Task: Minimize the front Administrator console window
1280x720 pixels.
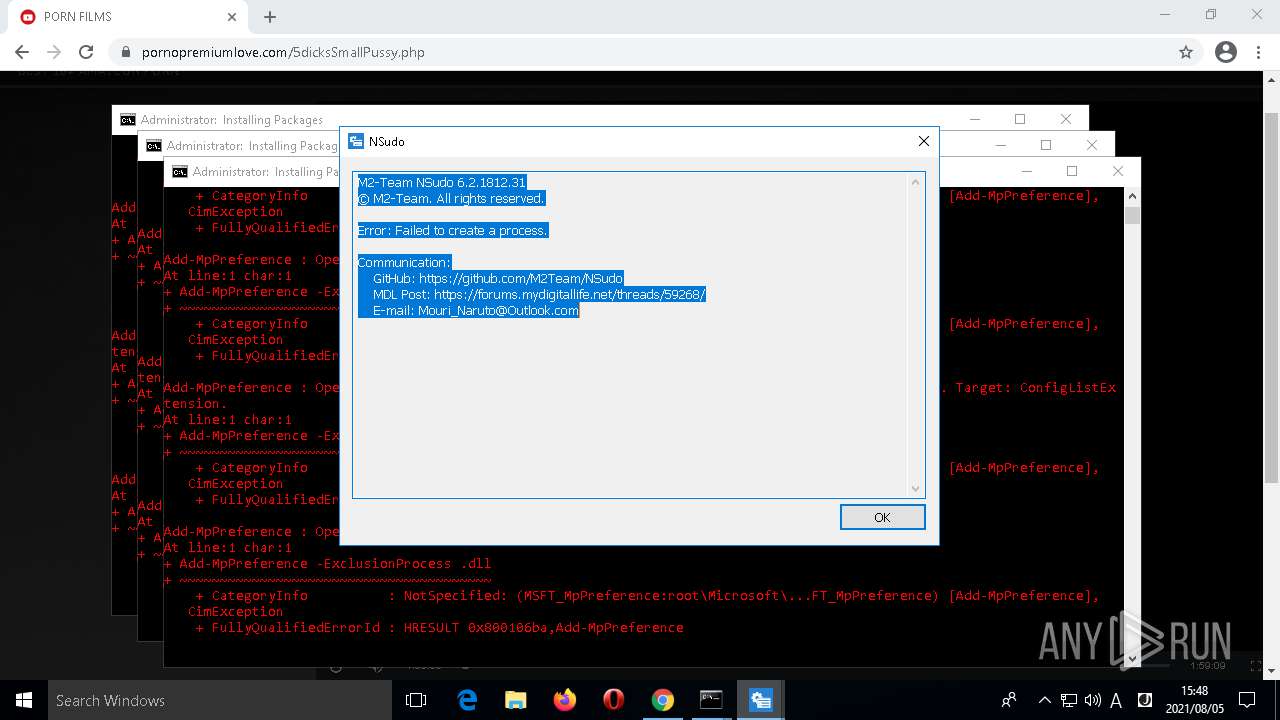Action: [x=1026, y=171]
